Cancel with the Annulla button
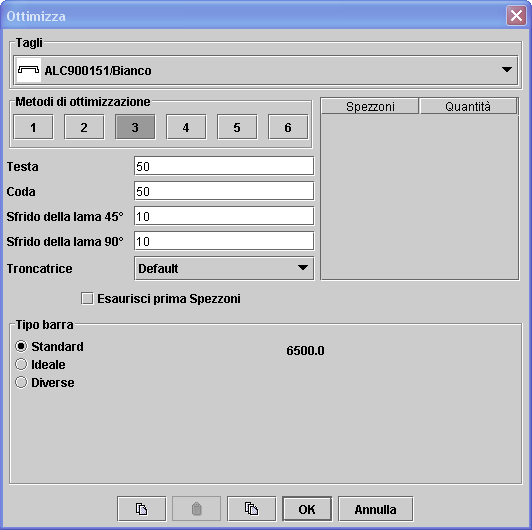This screenshot has width=532, height=530. pyautogui.click(x=376, y=509)
